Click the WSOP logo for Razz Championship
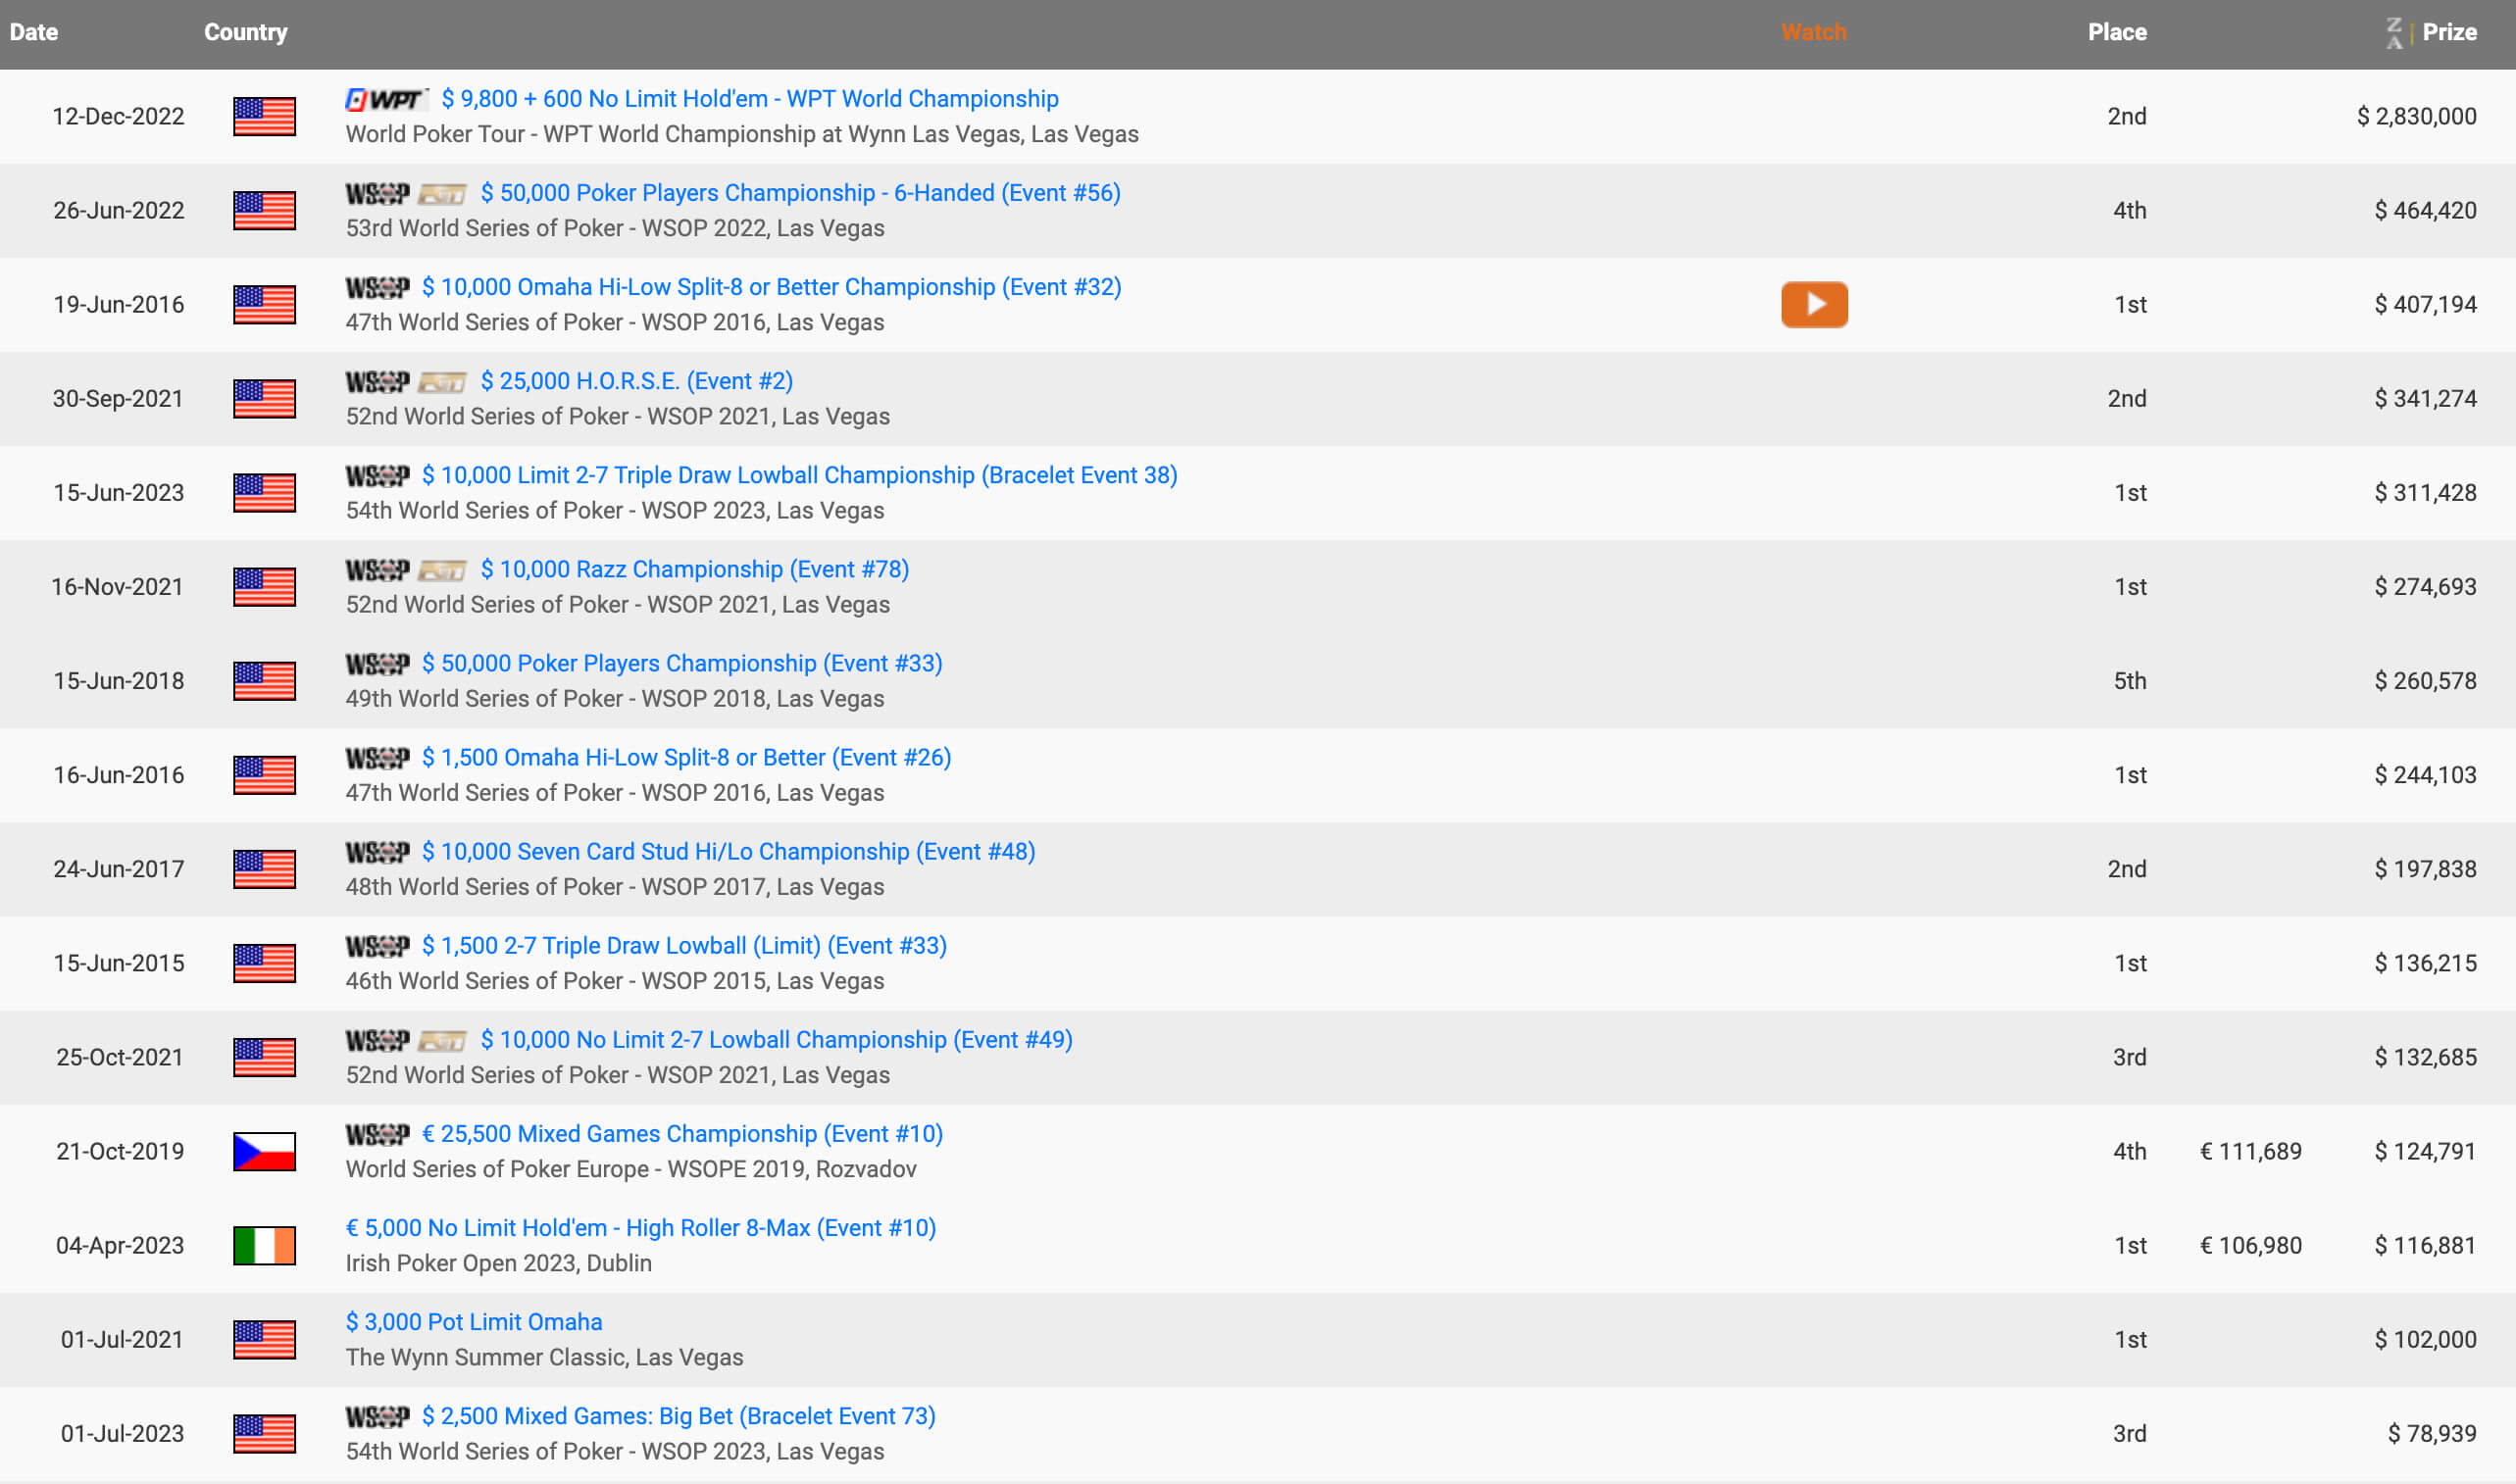The height and width of the screenshot is (1484, 2516). 377,570
